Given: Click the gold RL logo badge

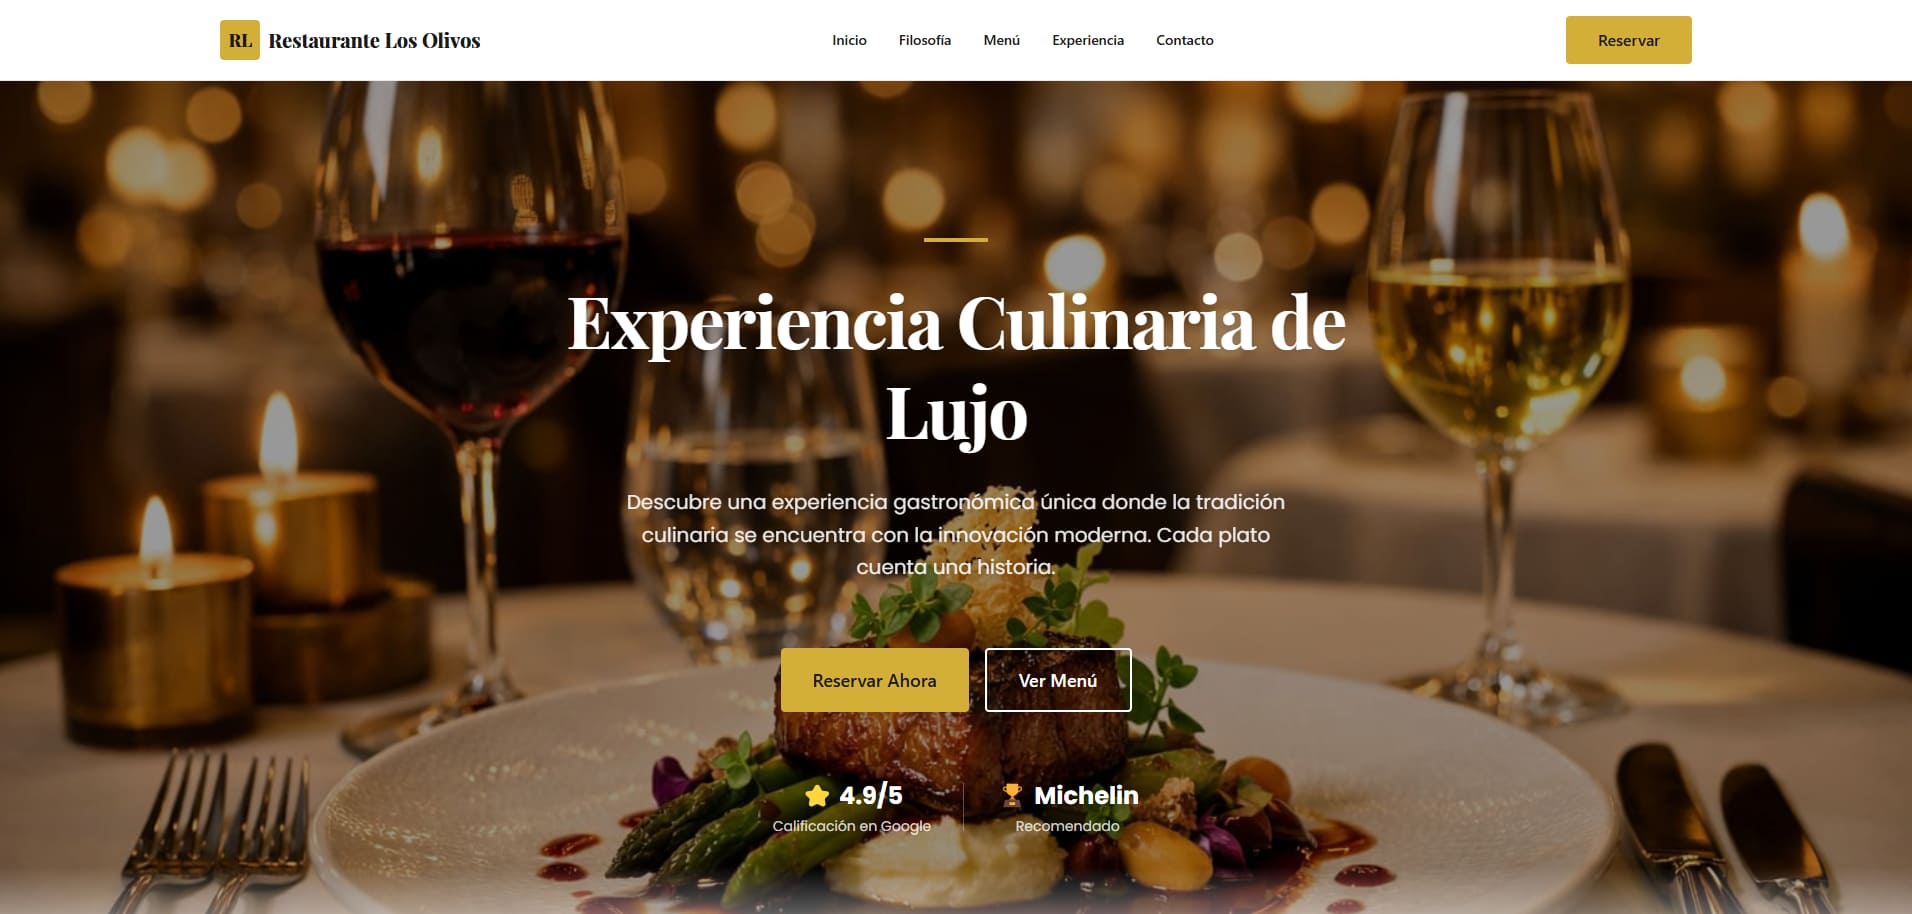Looking at the screenshot, I should pos(240,40).
